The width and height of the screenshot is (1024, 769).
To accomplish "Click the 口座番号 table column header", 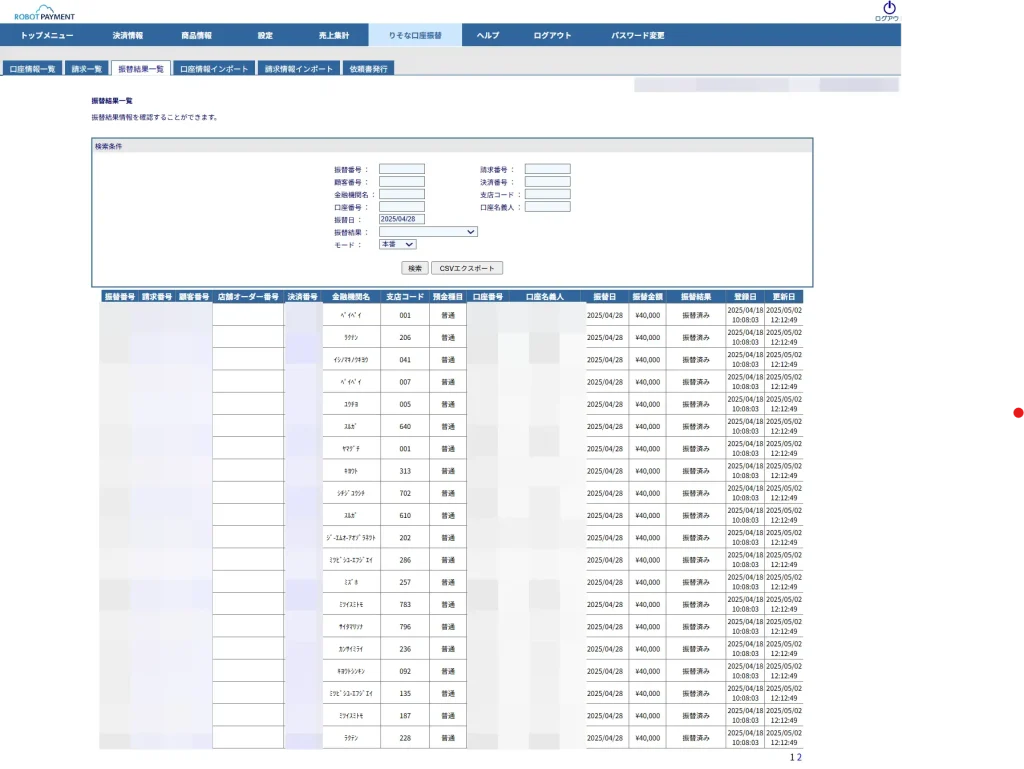I will tap(488, 297).
